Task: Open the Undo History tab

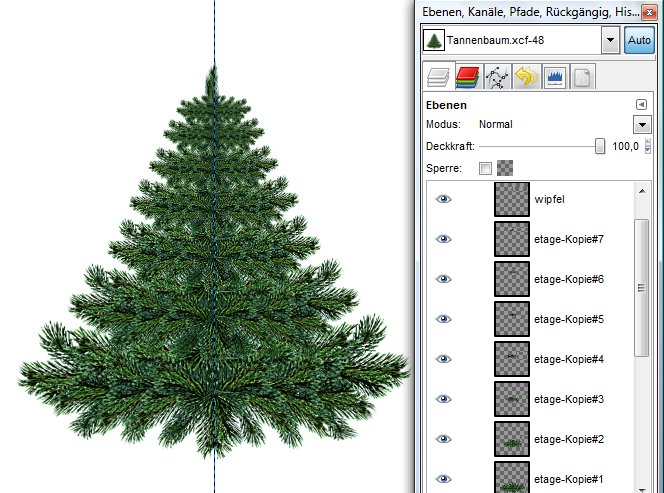Action: pyautogui.click(x=526, y=77)
